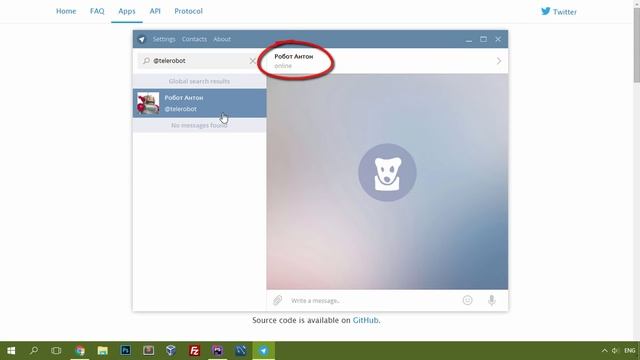This screenshot has width=640, height=360.
Task: Open the Protocol tab on the website
Action: [189, 11]
